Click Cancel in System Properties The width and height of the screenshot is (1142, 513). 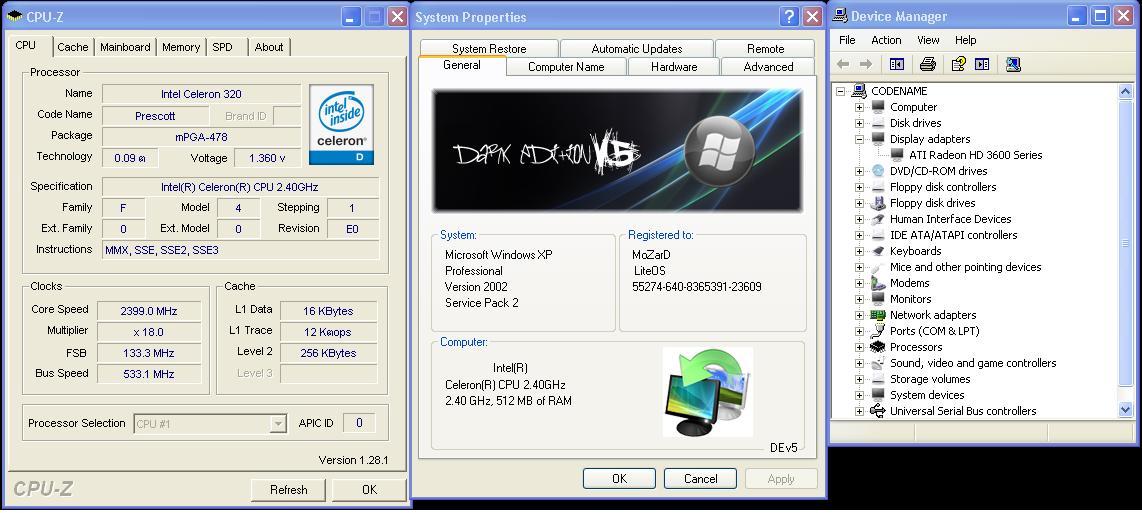(700, 479)
